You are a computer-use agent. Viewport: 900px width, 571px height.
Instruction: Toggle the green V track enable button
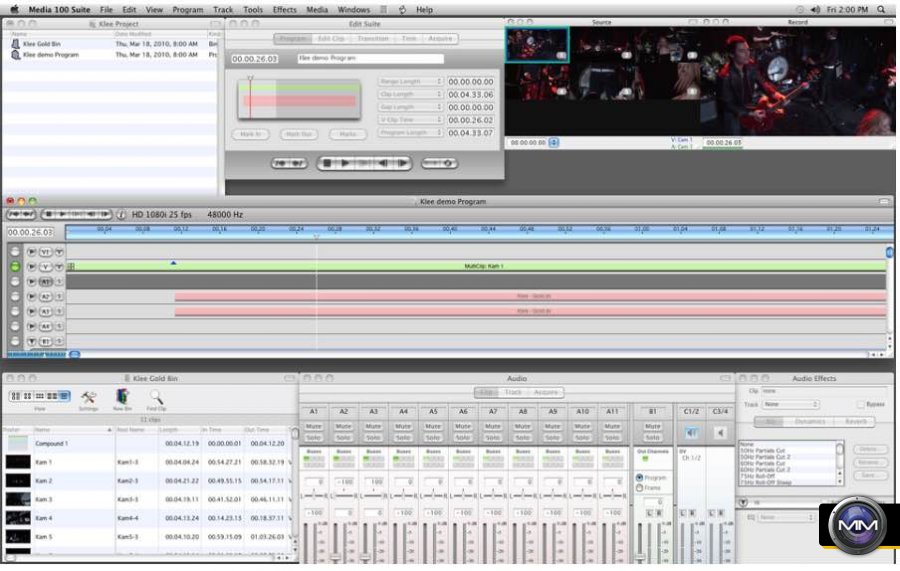pos(15,266)
